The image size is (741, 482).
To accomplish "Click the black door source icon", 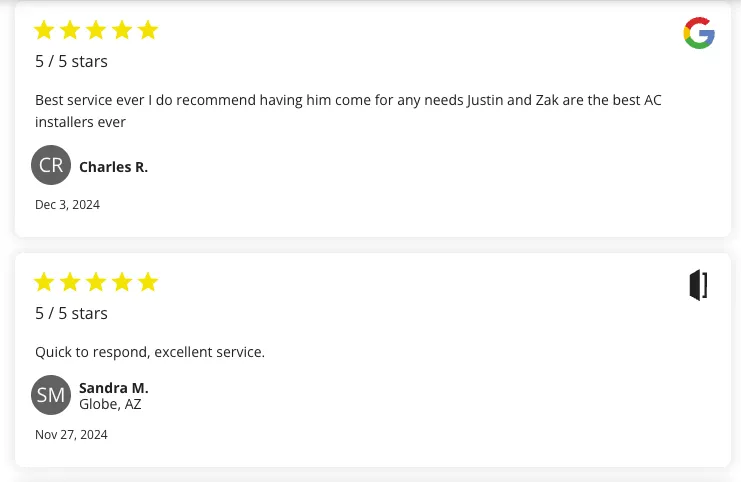I will pos(699,285).
